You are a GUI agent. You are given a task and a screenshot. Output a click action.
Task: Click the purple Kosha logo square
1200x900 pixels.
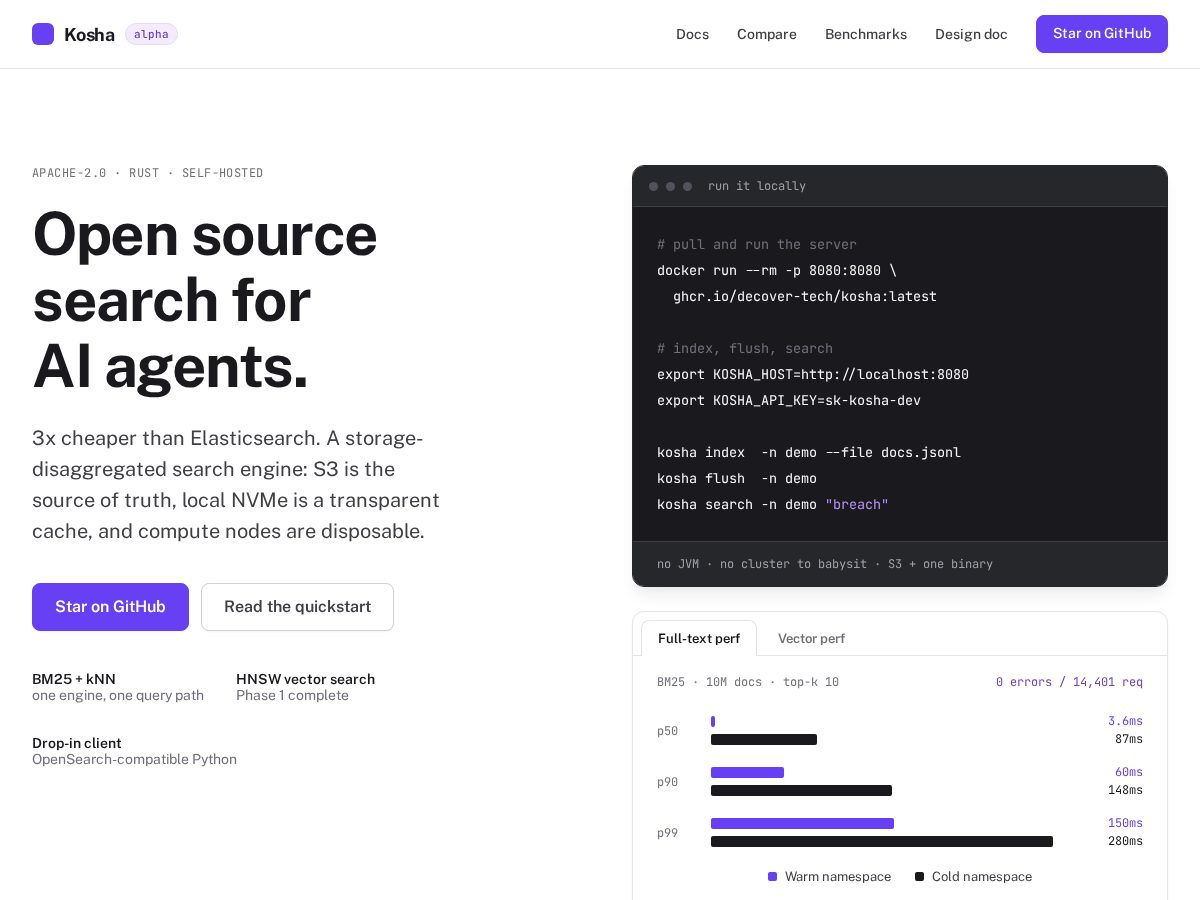click(x=43, y=34)
